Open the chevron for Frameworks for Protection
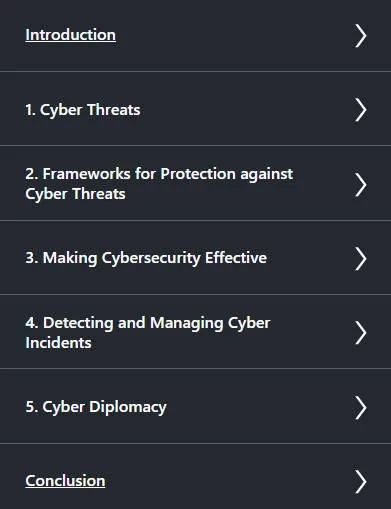Image resolution: width=391 pixels, height=509 pixels. pyautogui.click(x=360, y=185)
